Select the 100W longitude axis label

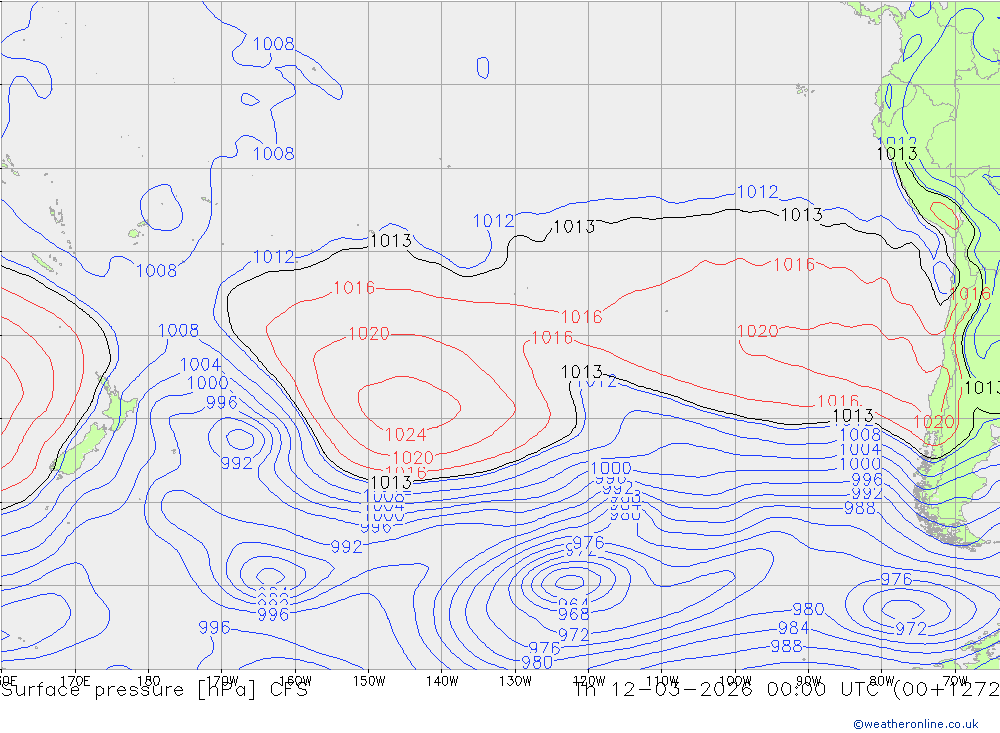[735, 681]
